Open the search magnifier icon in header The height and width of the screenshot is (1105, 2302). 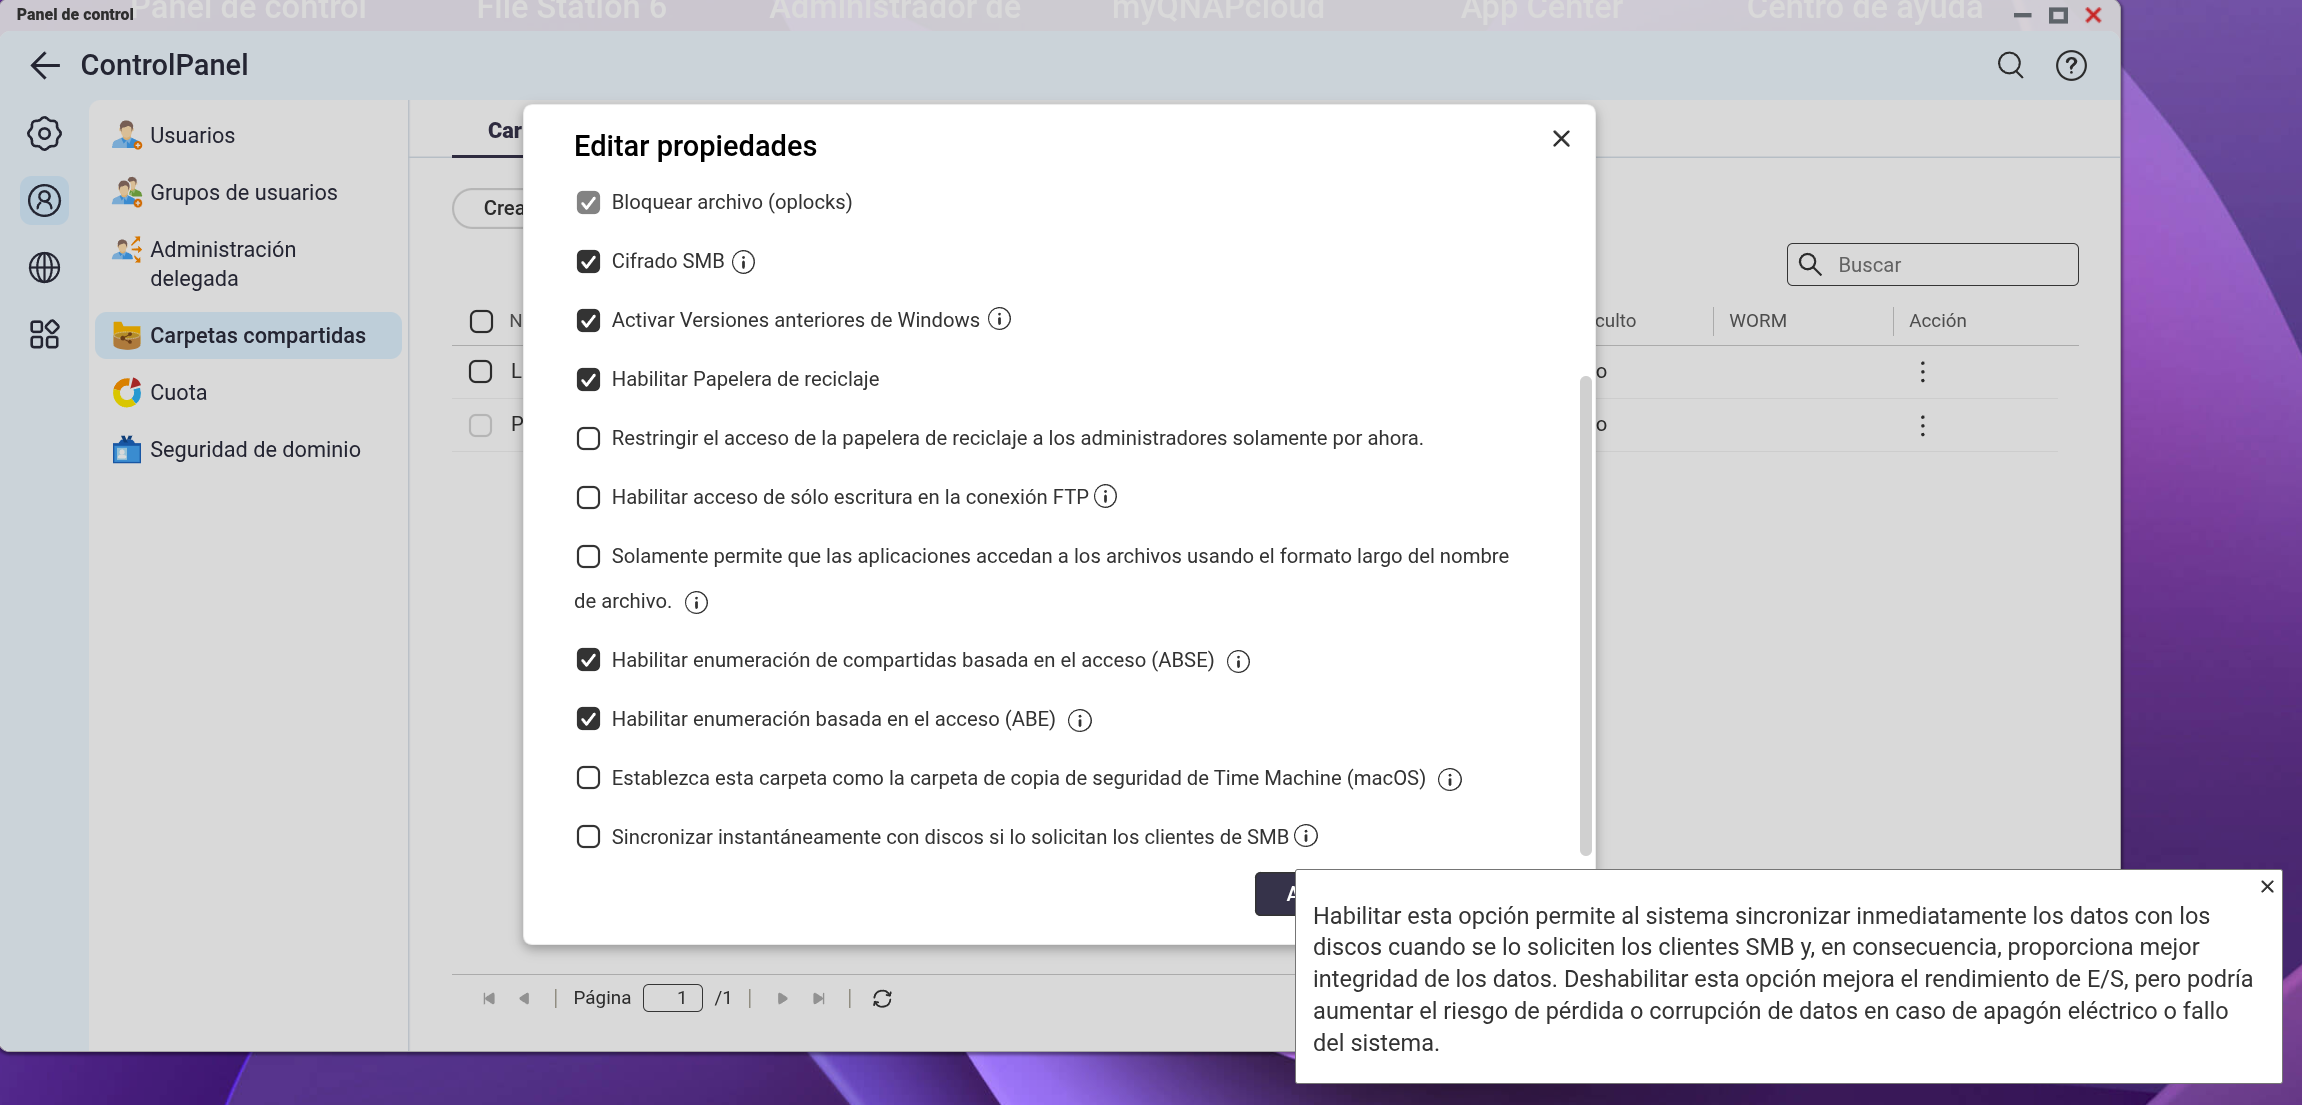click(2010, 66)
